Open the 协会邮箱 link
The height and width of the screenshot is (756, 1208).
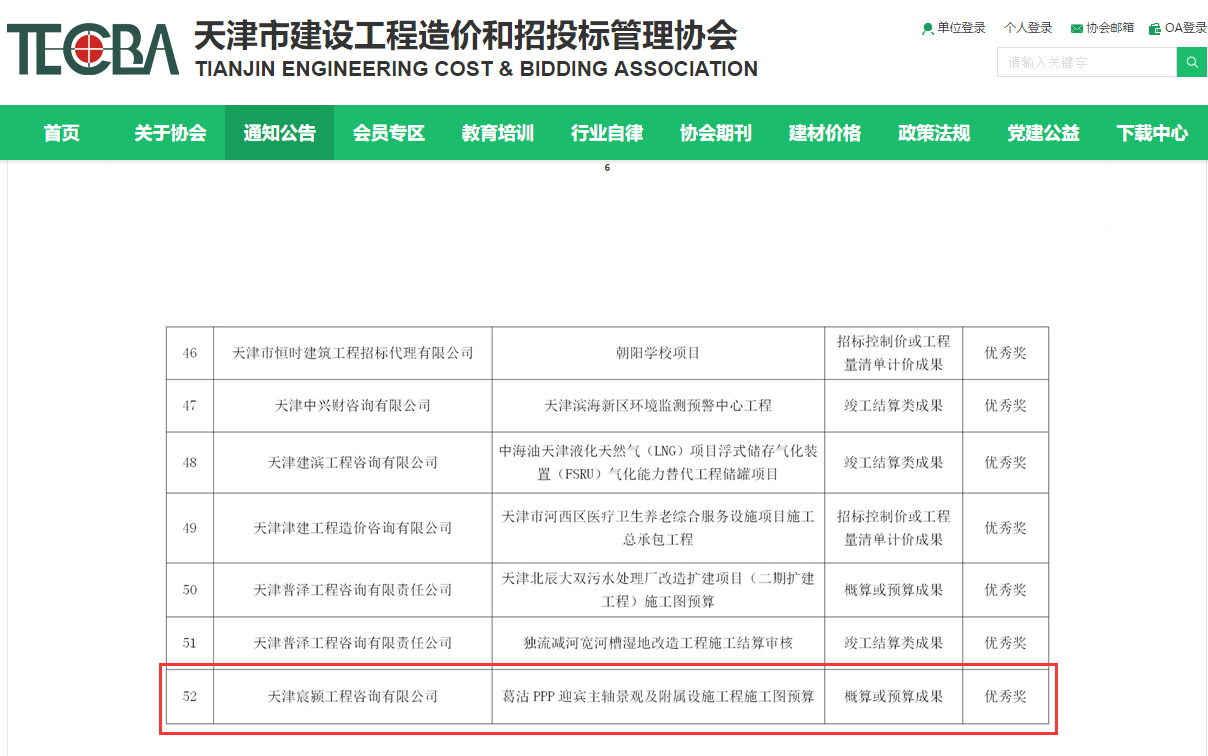click(1110, 28)
